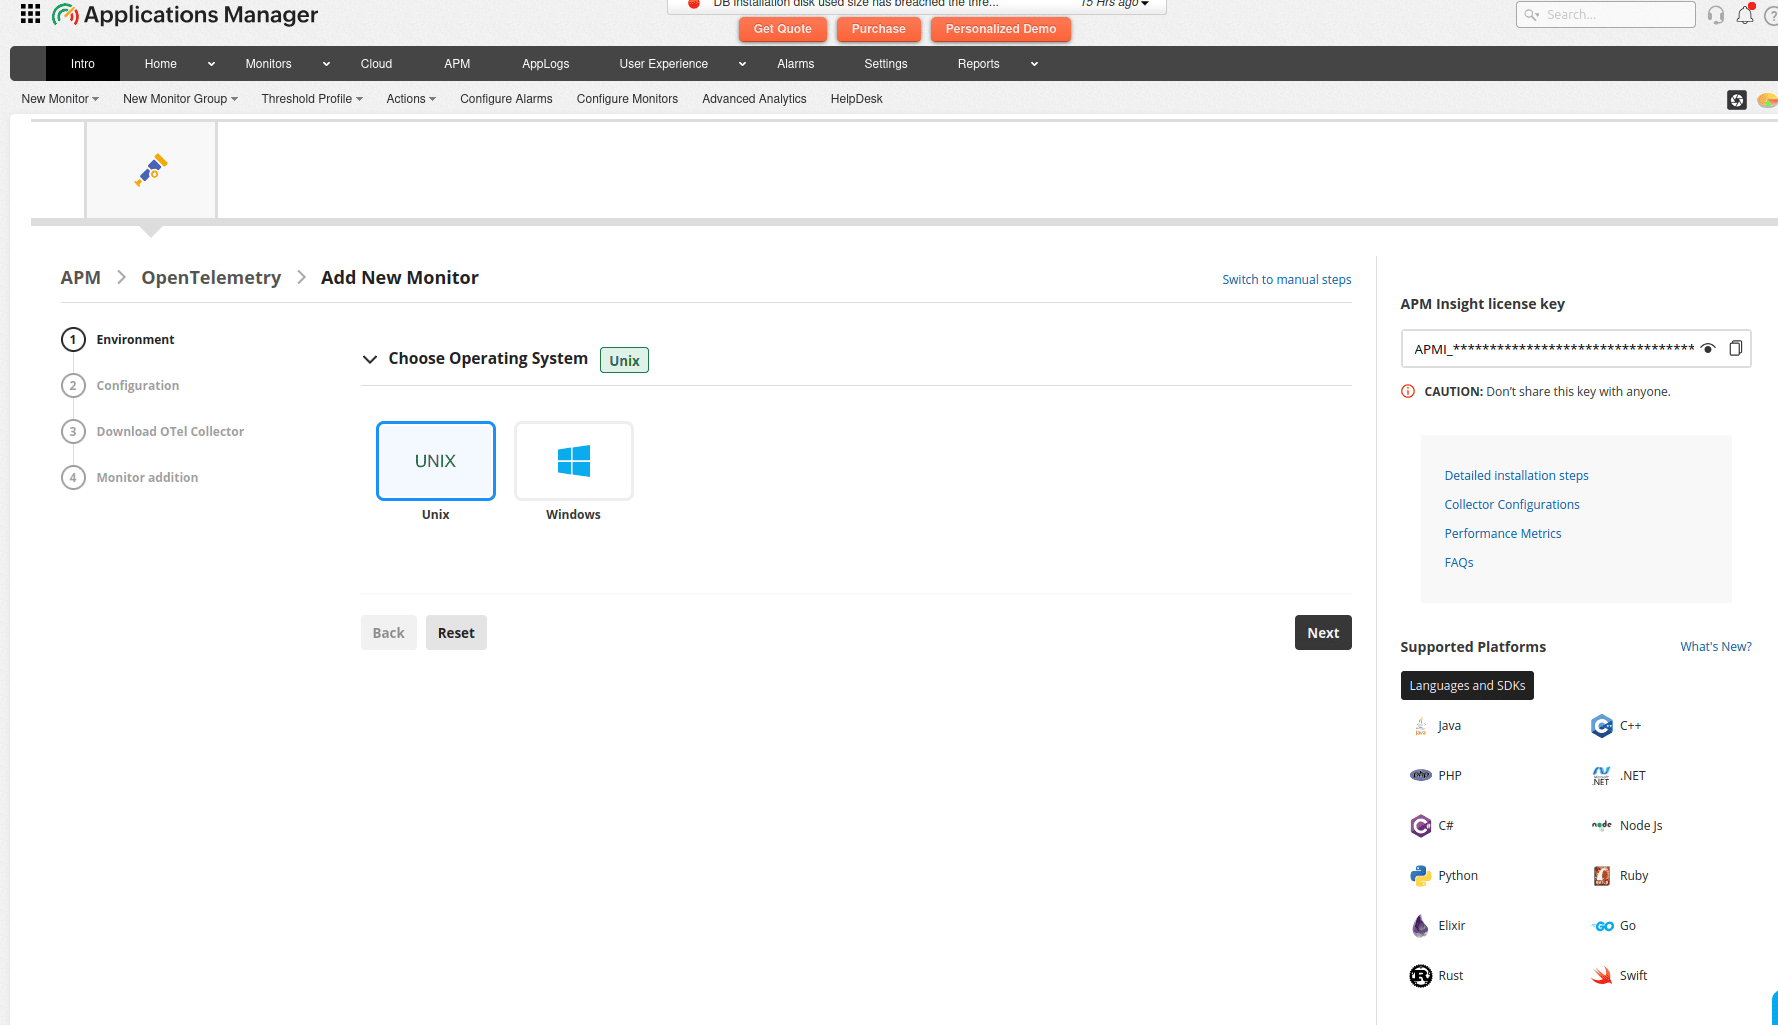This screenshot has height=1025, width=1778.
Task: Reveal the license key with eye icon
Action: (x=1708, y=349)
